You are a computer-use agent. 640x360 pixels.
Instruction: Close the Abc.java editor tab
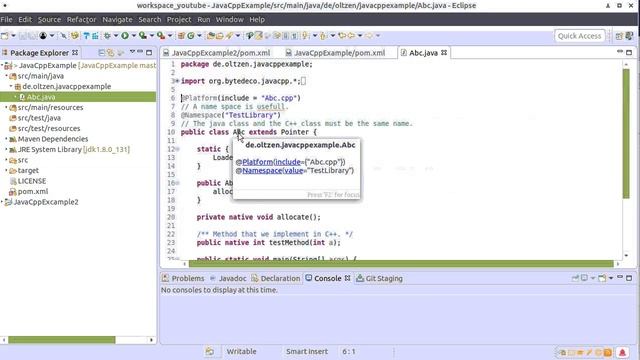coord(444,53)
